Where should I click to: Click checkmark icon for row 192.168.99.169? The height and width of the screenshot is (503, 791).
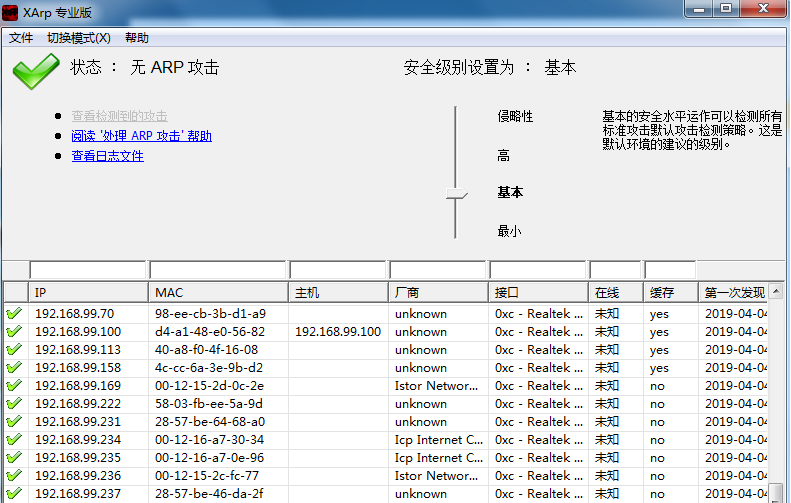tap(14, 385)
